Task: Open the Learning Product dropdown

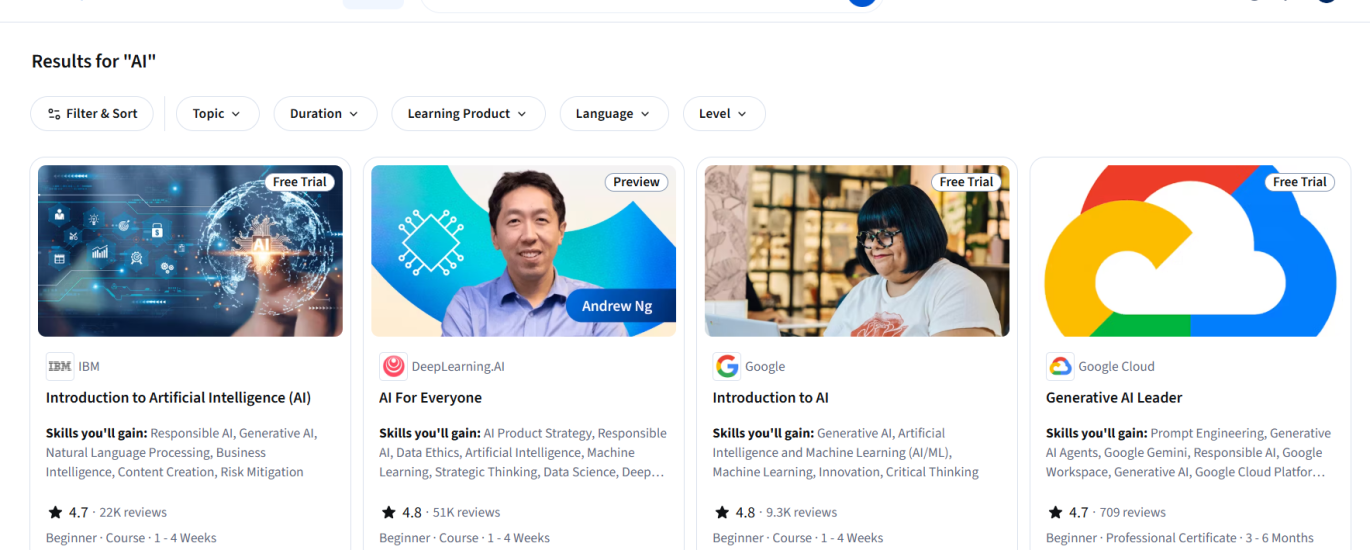Action: point(468,114)
